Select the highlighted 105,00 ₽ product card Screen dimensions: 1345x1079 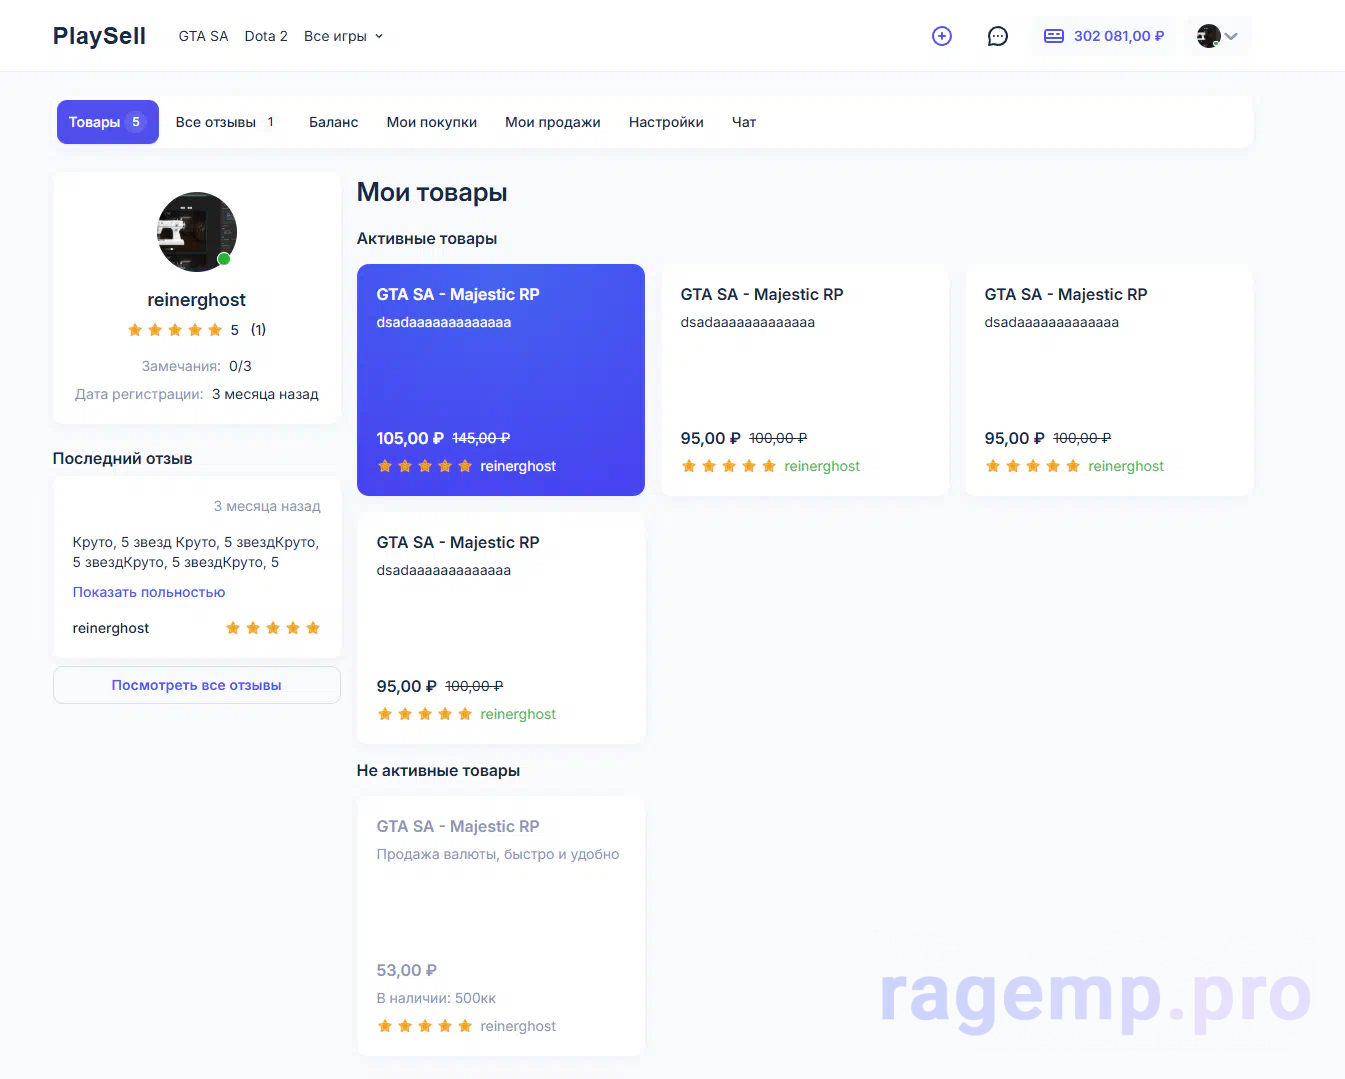500,380
